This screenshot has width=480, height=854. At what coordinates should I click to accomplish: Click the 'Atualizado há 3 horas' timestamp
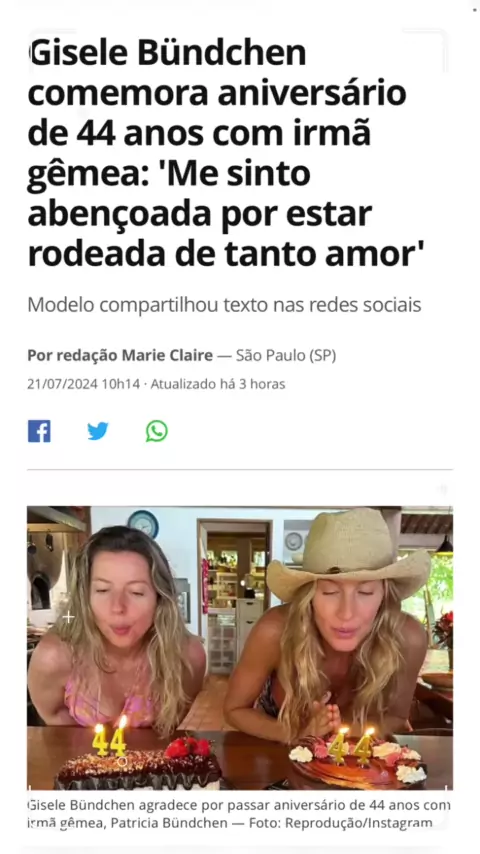click(x=218, y=384)
